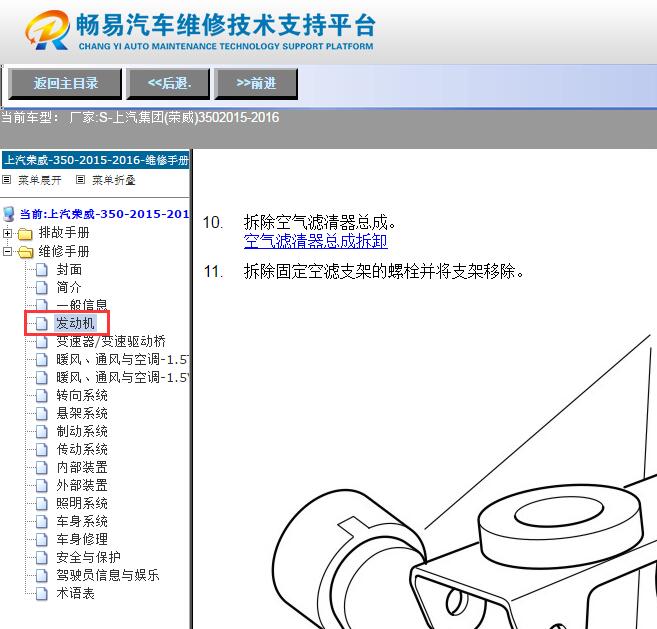Click the page icon beside 传动系统

[41, 450]
